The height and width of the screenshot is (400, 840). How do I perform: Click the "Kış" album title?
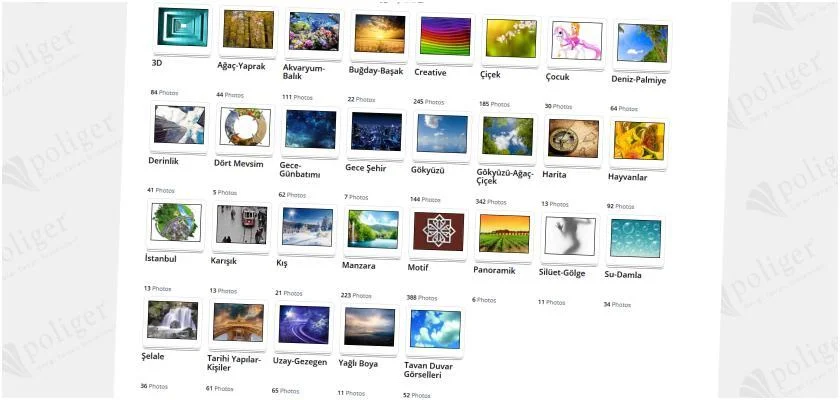coord(281,263)
